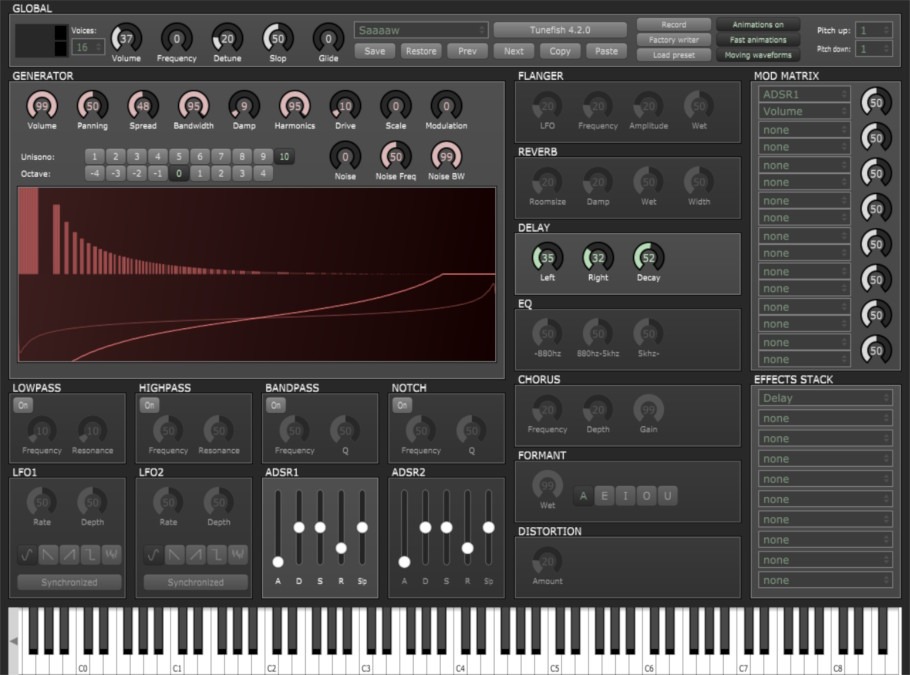The width and height of the screenshot is (910, 675).
Task: Click the Load preset button
Action: coord(674,55)
